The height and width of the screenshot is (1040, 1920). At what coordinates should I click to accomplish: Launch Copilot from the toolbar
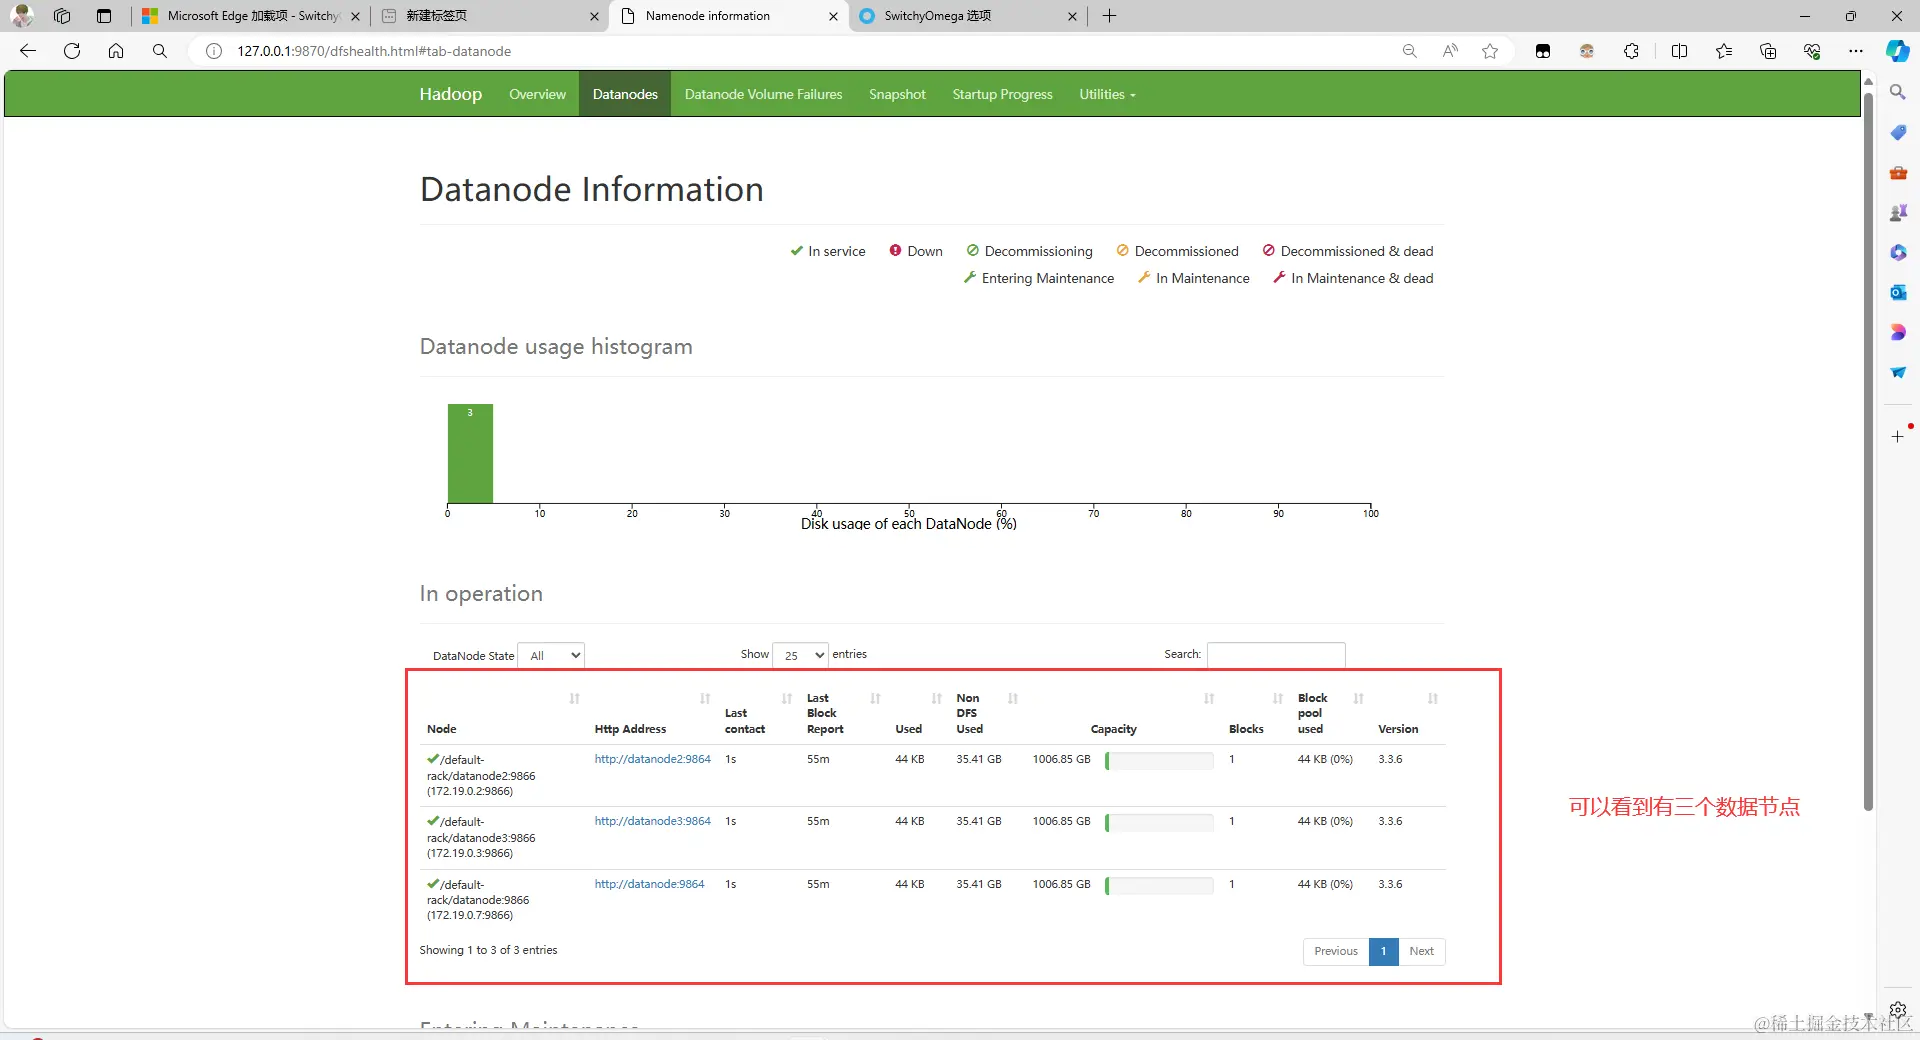[1897, 51]
